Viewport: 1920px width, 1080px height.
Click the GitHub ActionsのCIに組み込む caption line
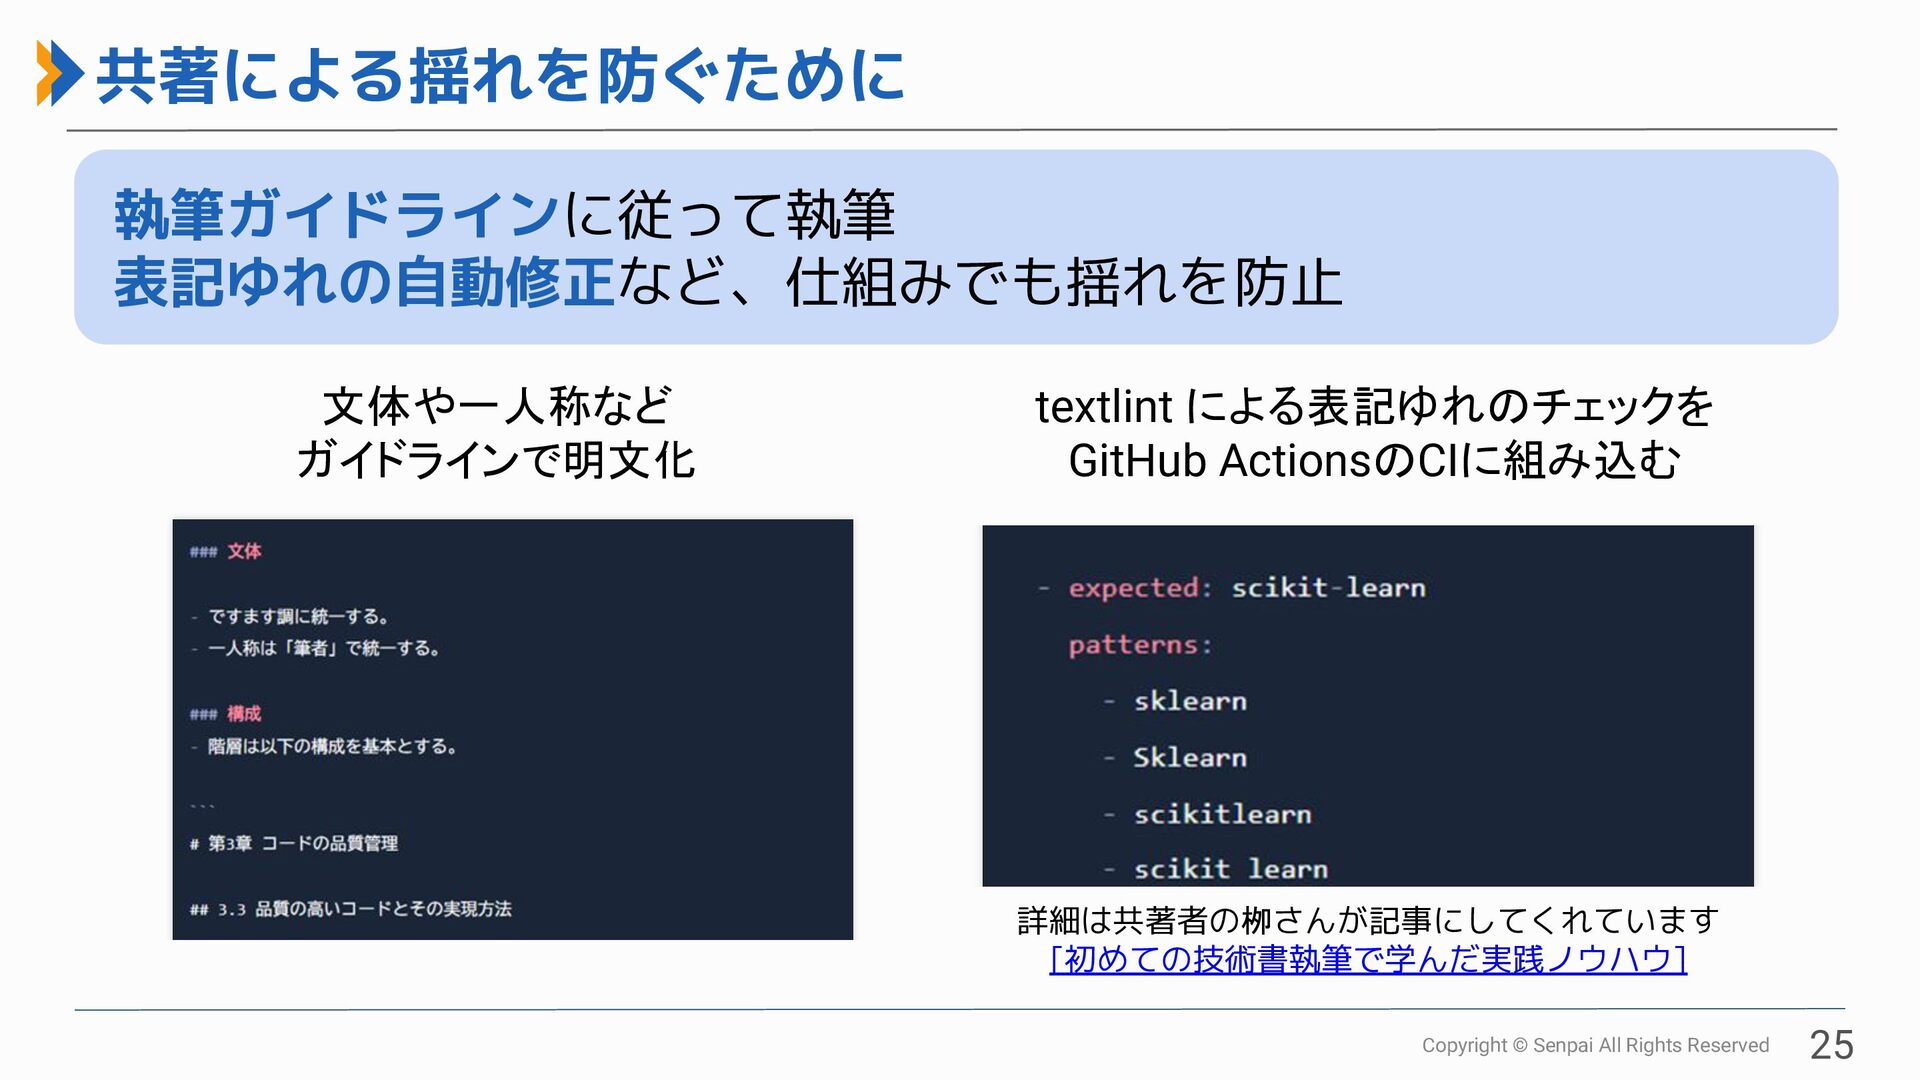pos(1374,461)
